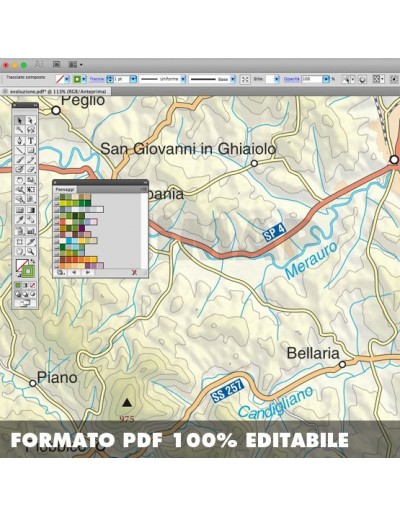Click the Opacità link

pyautogui.click(x=292, y=79)
